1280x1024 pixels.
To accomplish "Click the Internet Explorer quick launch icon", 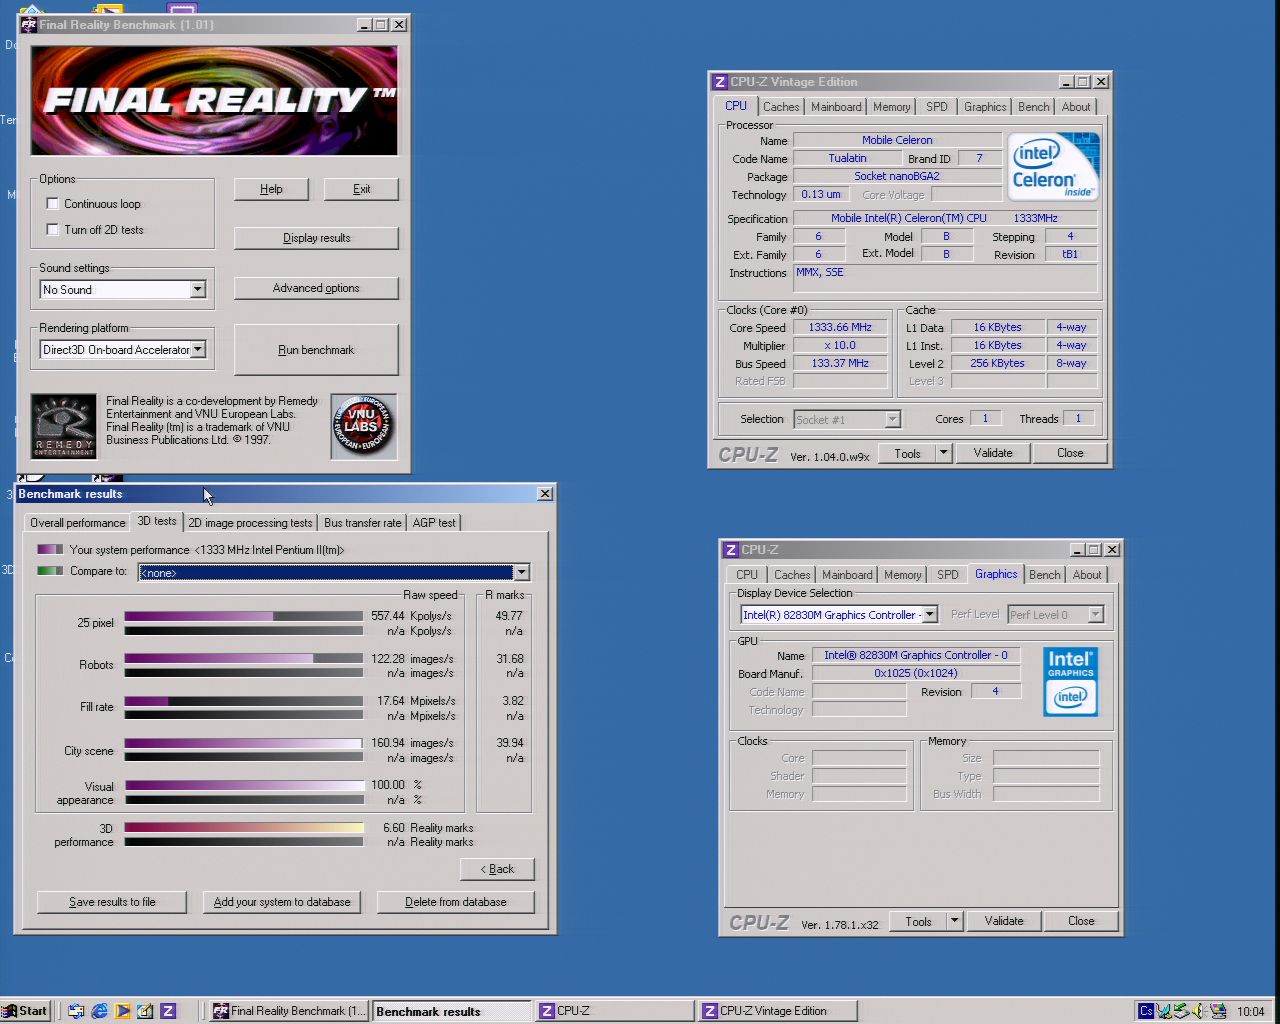I will tap(99, 1011).
